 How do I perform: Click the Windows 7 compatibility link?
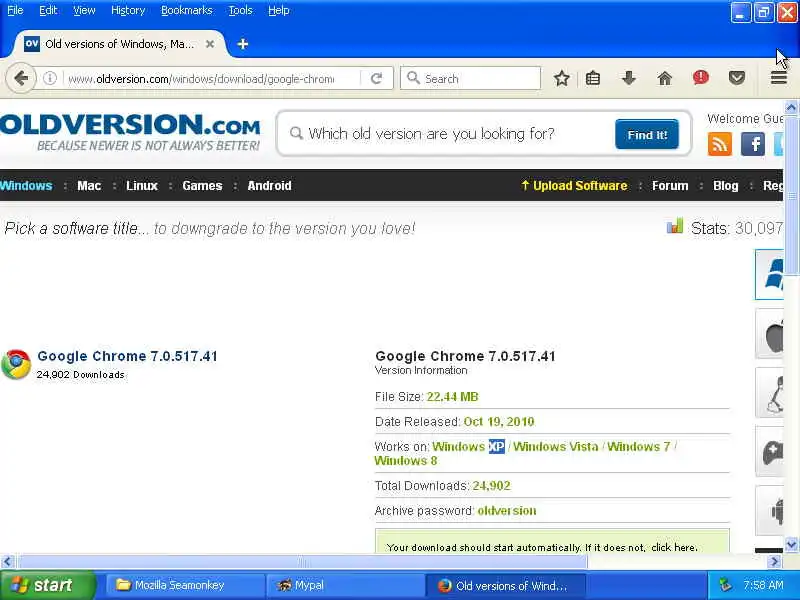point(638,446)
